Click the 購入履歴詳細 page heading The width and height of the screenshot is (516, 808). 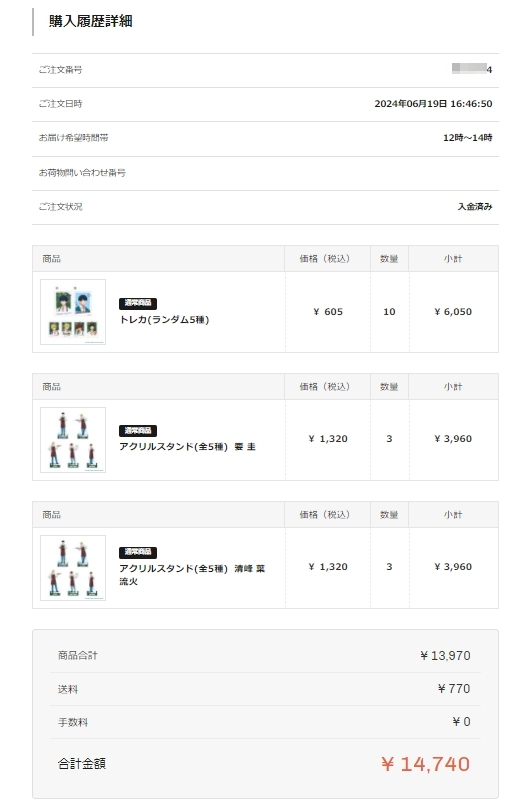91,21
